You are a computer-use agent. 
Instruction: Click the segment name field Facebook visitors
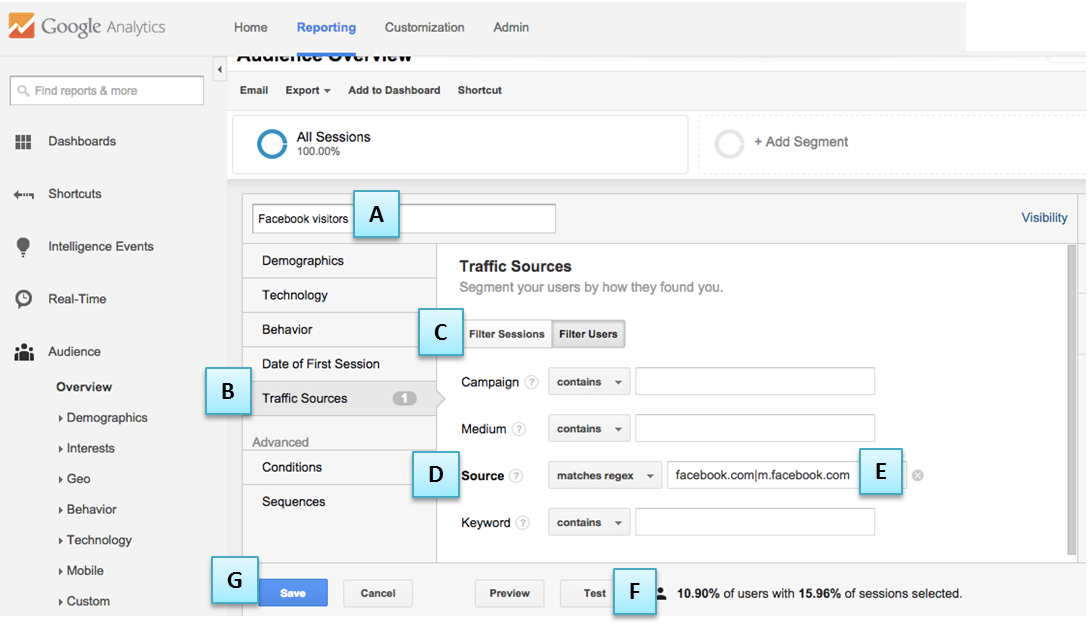click(404, 219)
